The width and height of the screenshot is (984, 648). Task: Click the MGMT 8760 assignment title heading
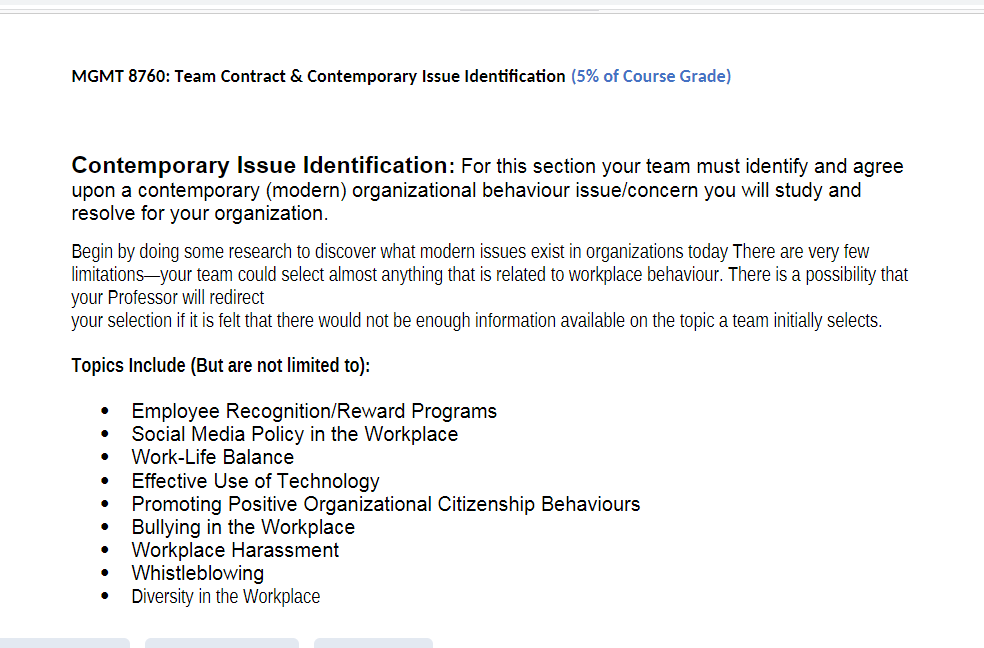coord(317,75)
